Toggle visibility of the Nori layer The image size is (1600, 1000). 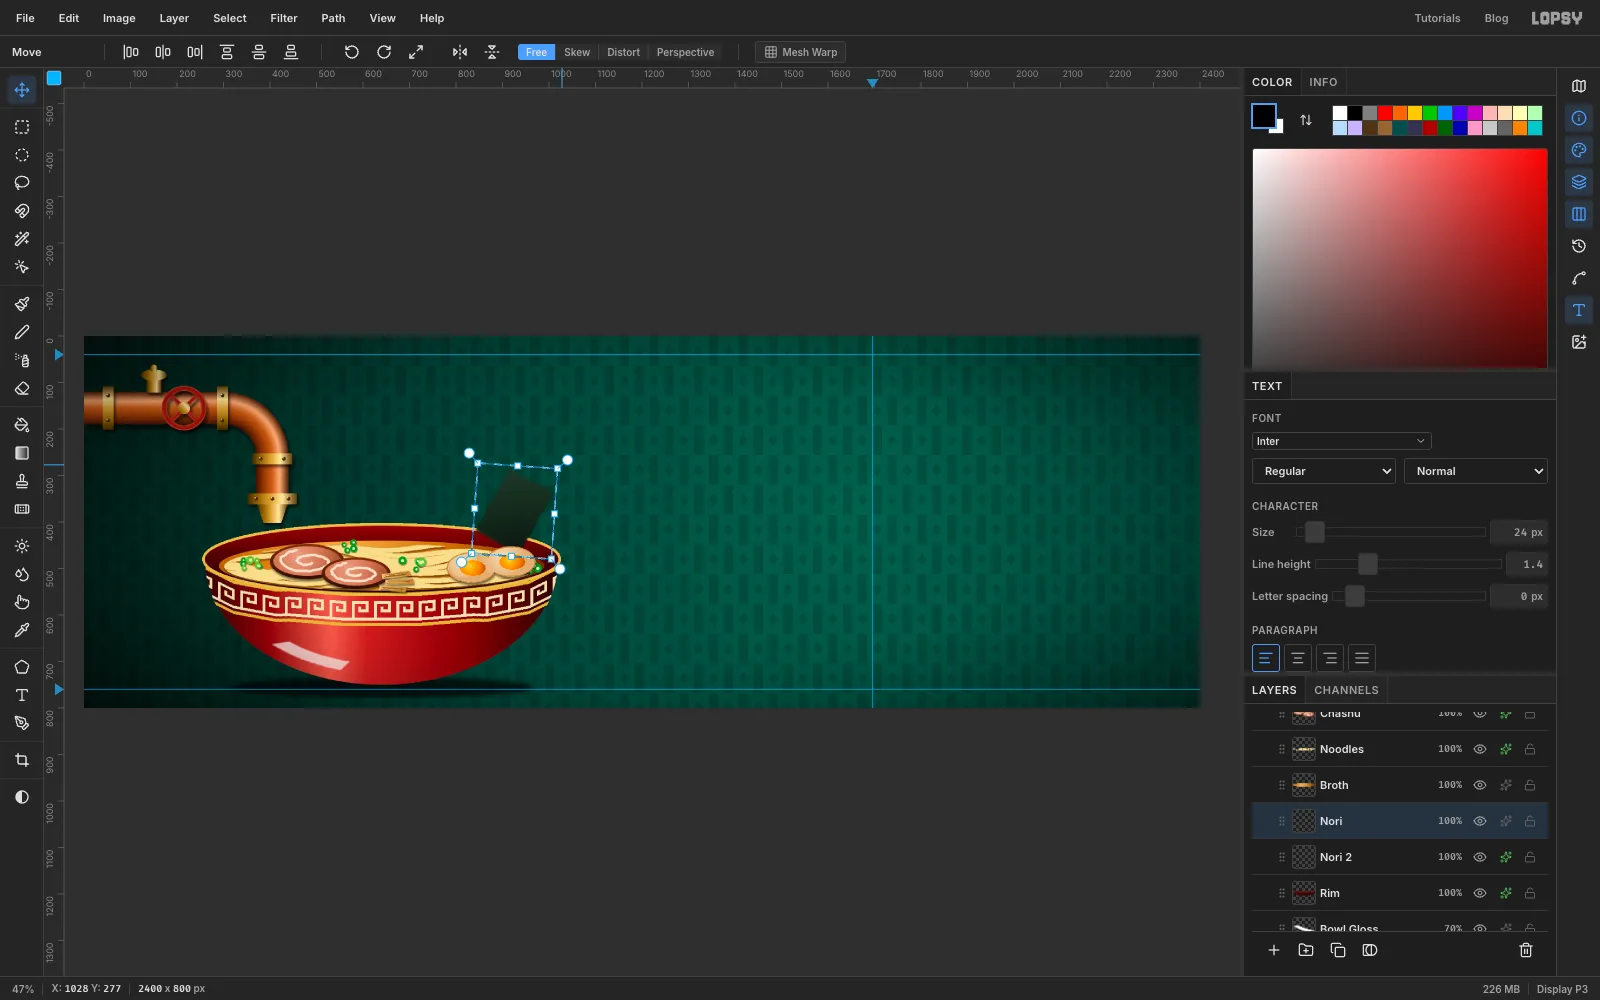(1480, 821)
